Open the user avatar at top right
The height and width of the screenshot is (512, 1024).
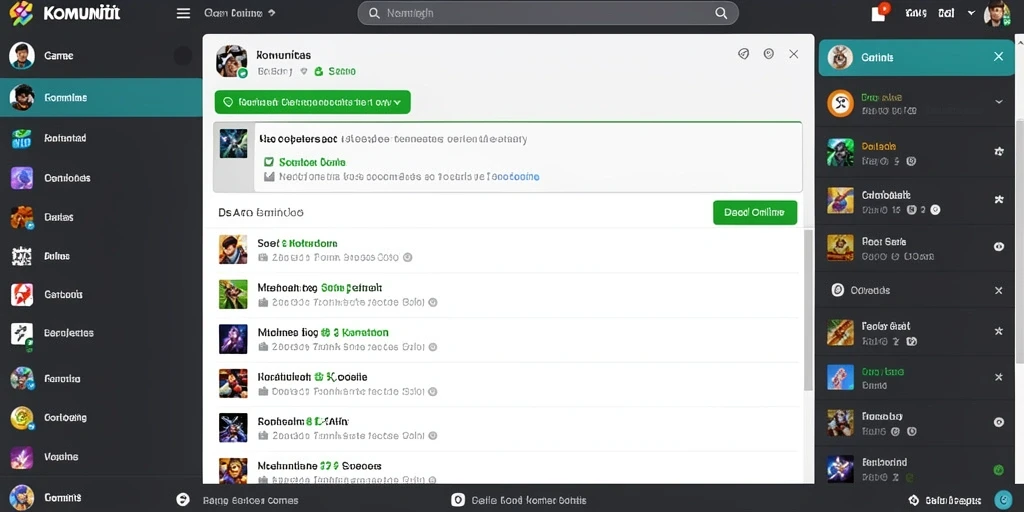(997, 13)
